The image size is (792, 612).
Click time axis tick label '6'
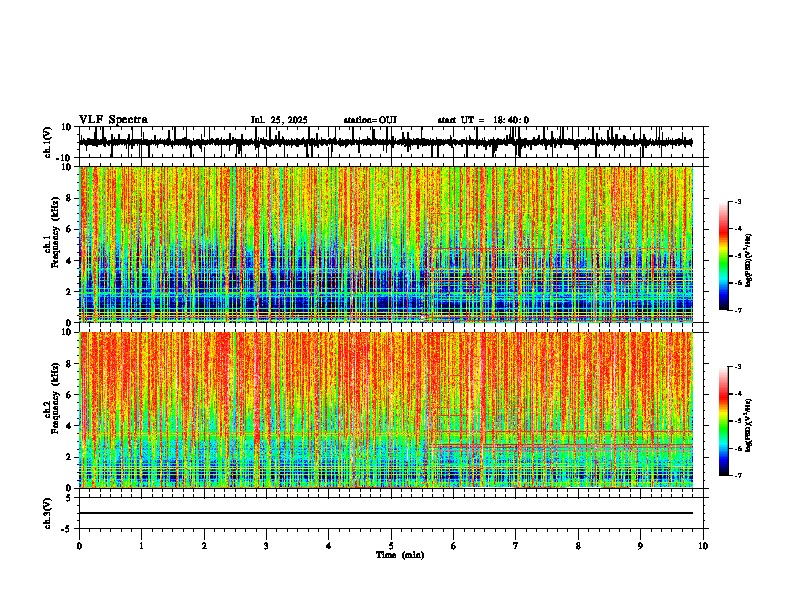tap(454, 546)
